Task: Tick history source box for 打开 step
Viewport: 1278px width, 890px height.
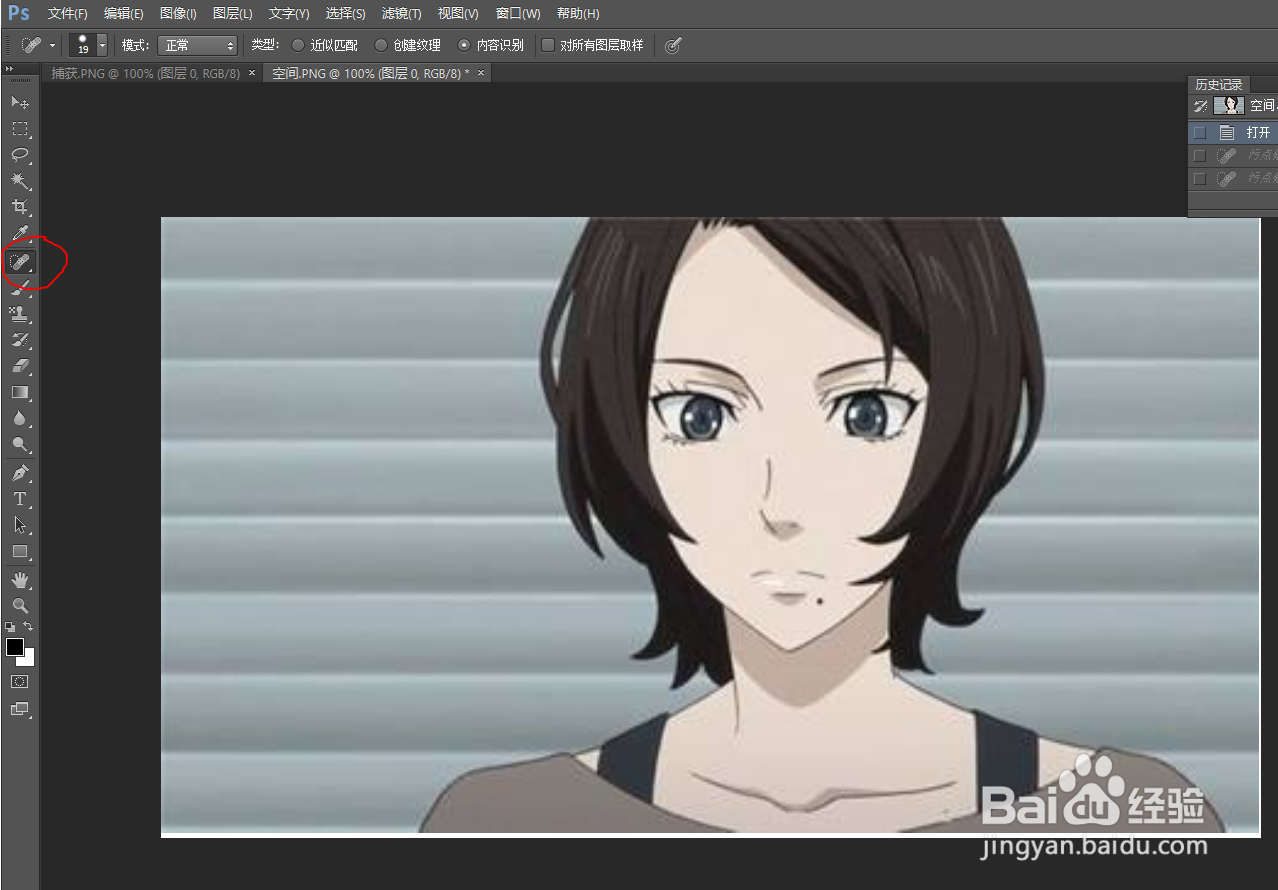Action: tap(1200, 132)
